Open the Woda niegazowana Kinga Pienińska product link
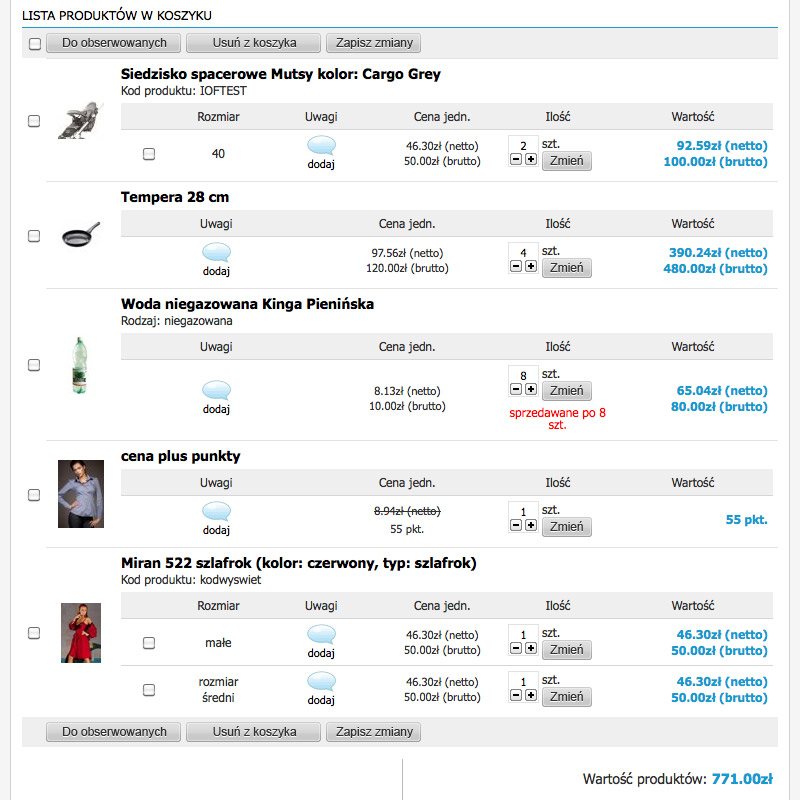Viewport: 800px width, 800px height. [x=247, y=304]
